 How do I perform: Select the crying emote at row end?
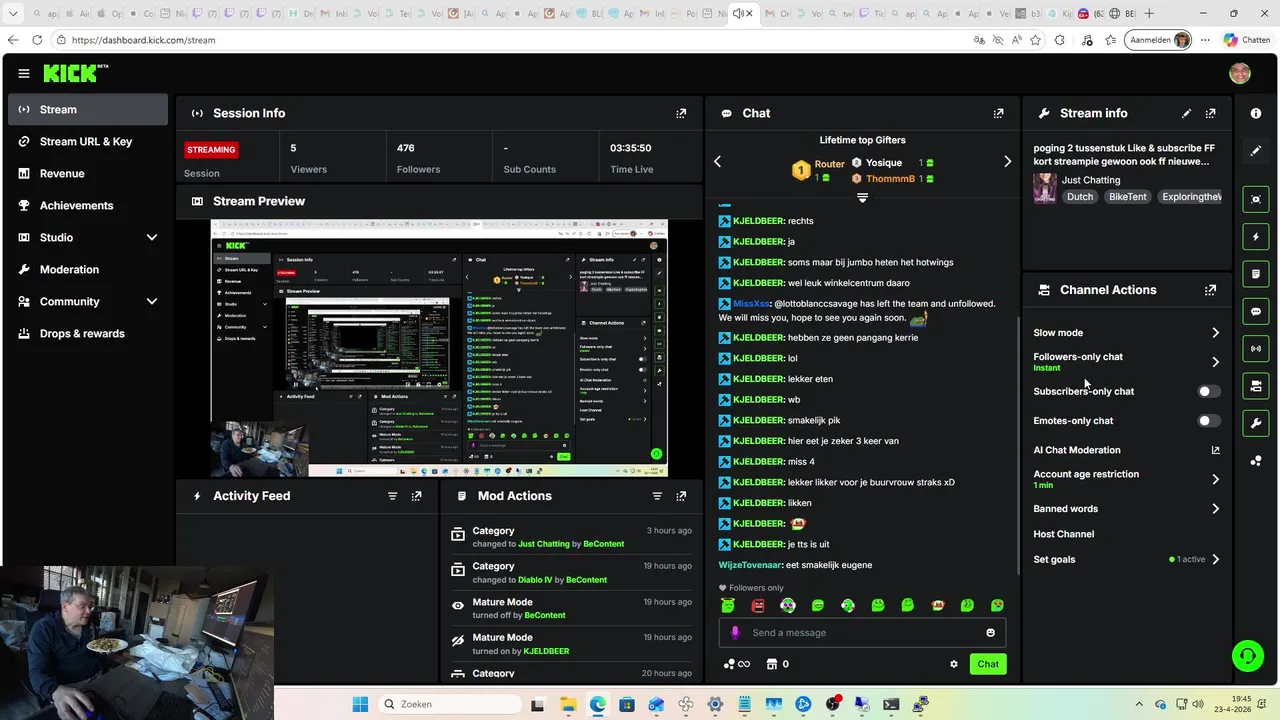pos(997,605)
